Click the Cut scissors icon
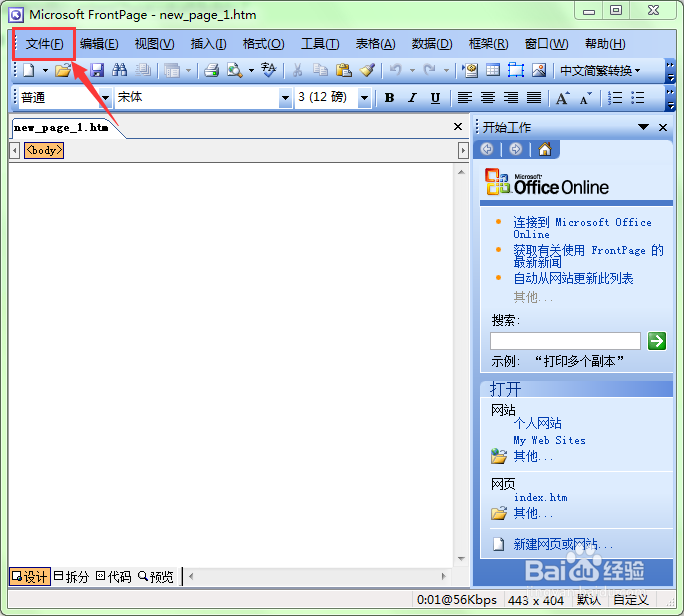Viewport: 684px width, 616px height. point(298,70)
